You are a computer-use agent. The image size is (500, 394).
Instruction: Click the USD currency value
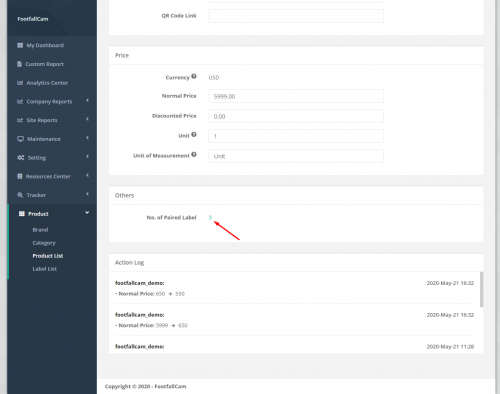pyautogui.click(x=214, y=78)
